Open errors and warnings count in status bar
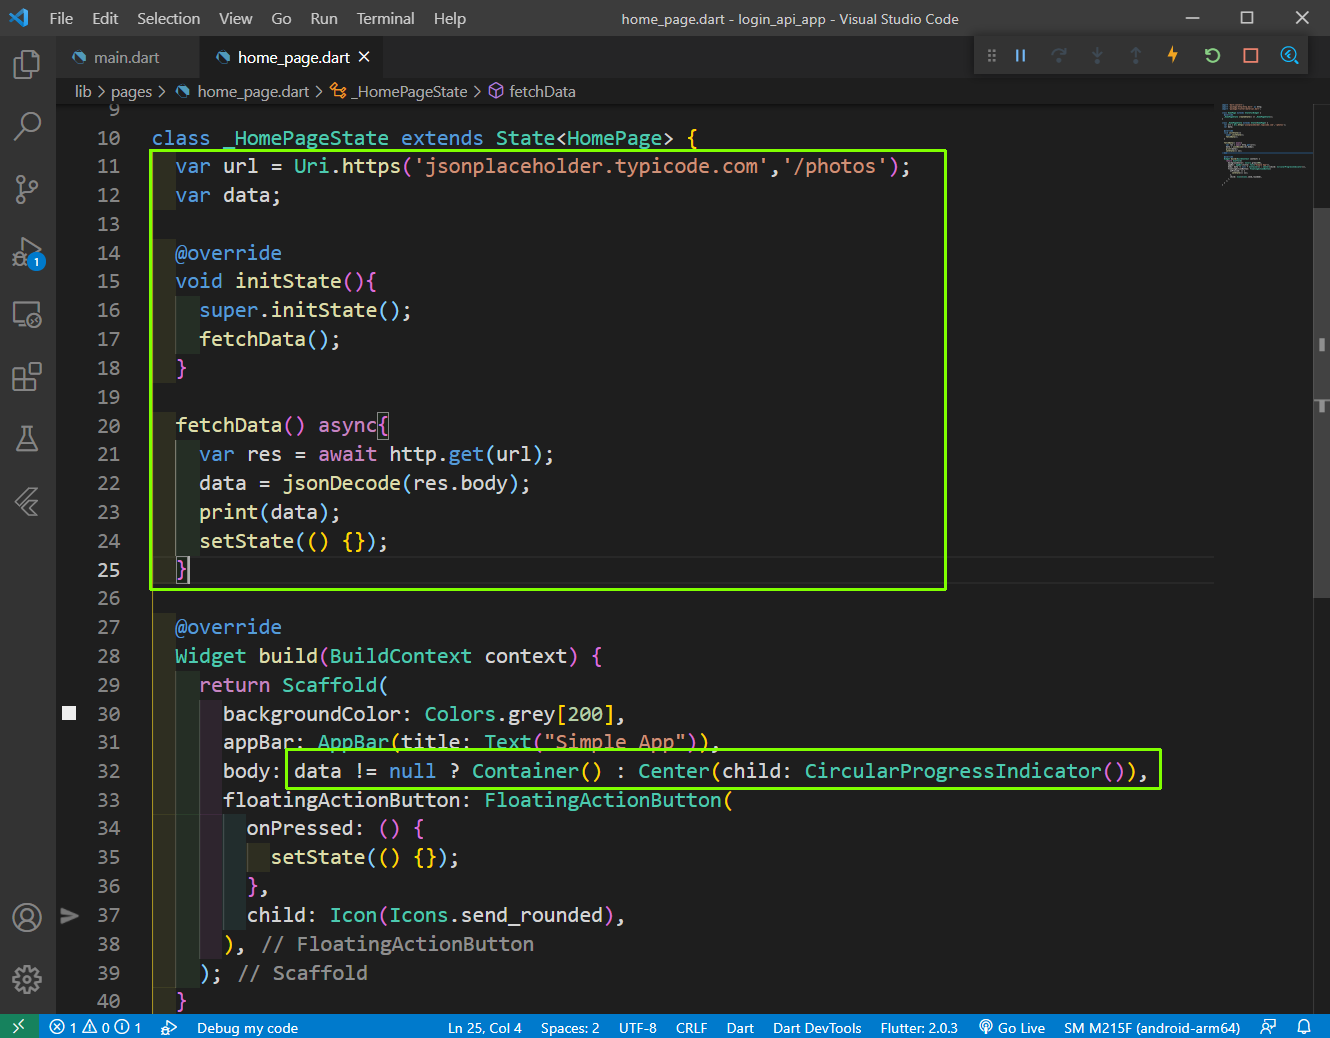This screenshot has height=1038, width=1330. point(95,1027)
